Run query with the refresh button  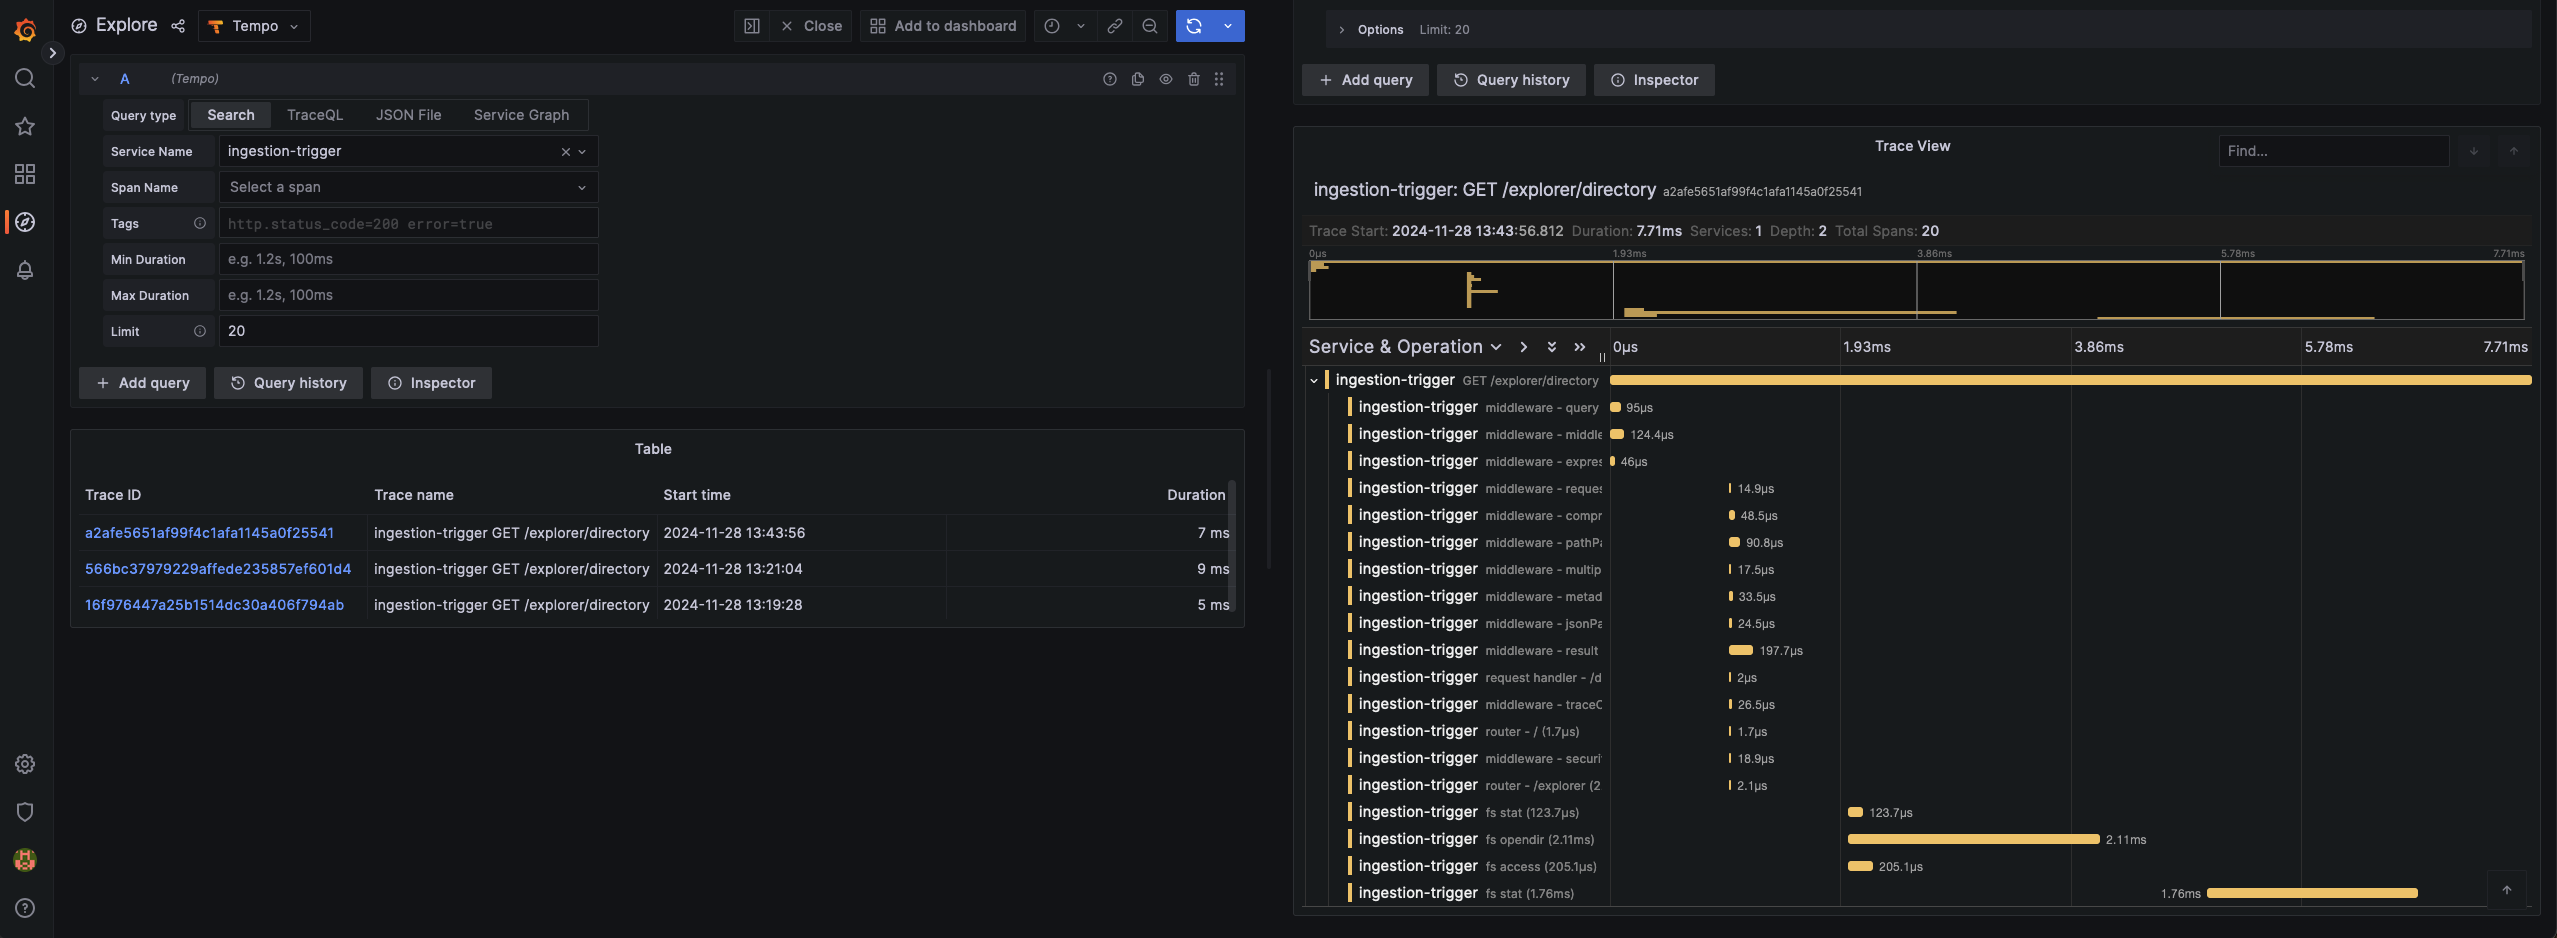[1194, 26]
